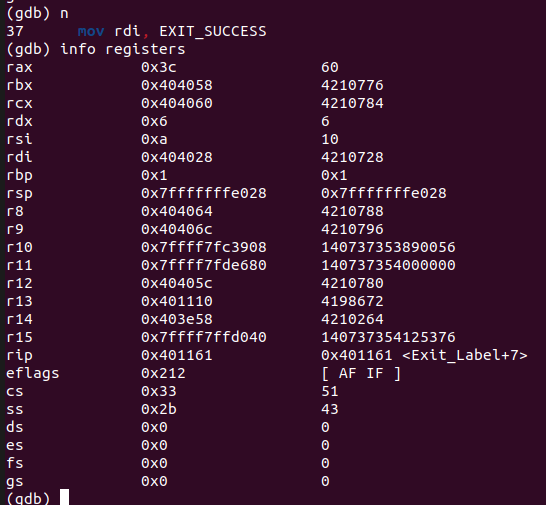
Task: Click the rdi hex value 0x404028
Action: pyautogui.click(x=177, y=157)
